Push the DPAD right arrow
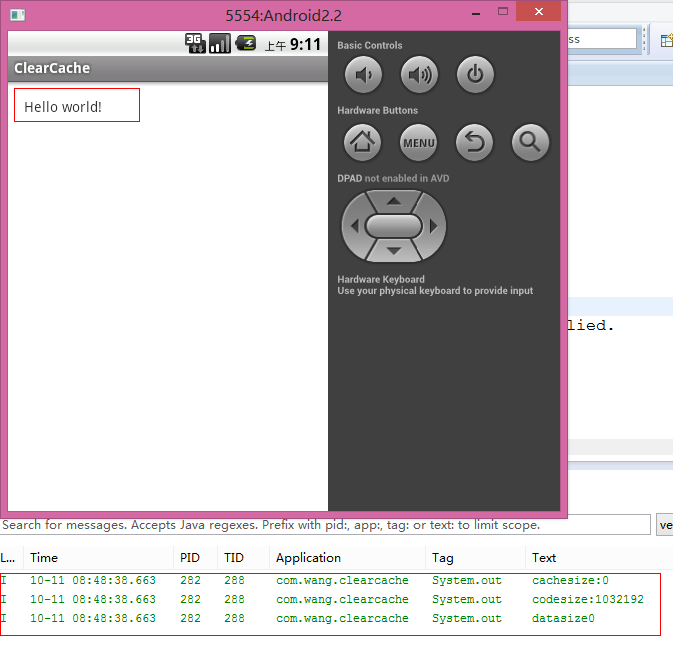This screenshot has width=673, height=647. pos(433,226)
